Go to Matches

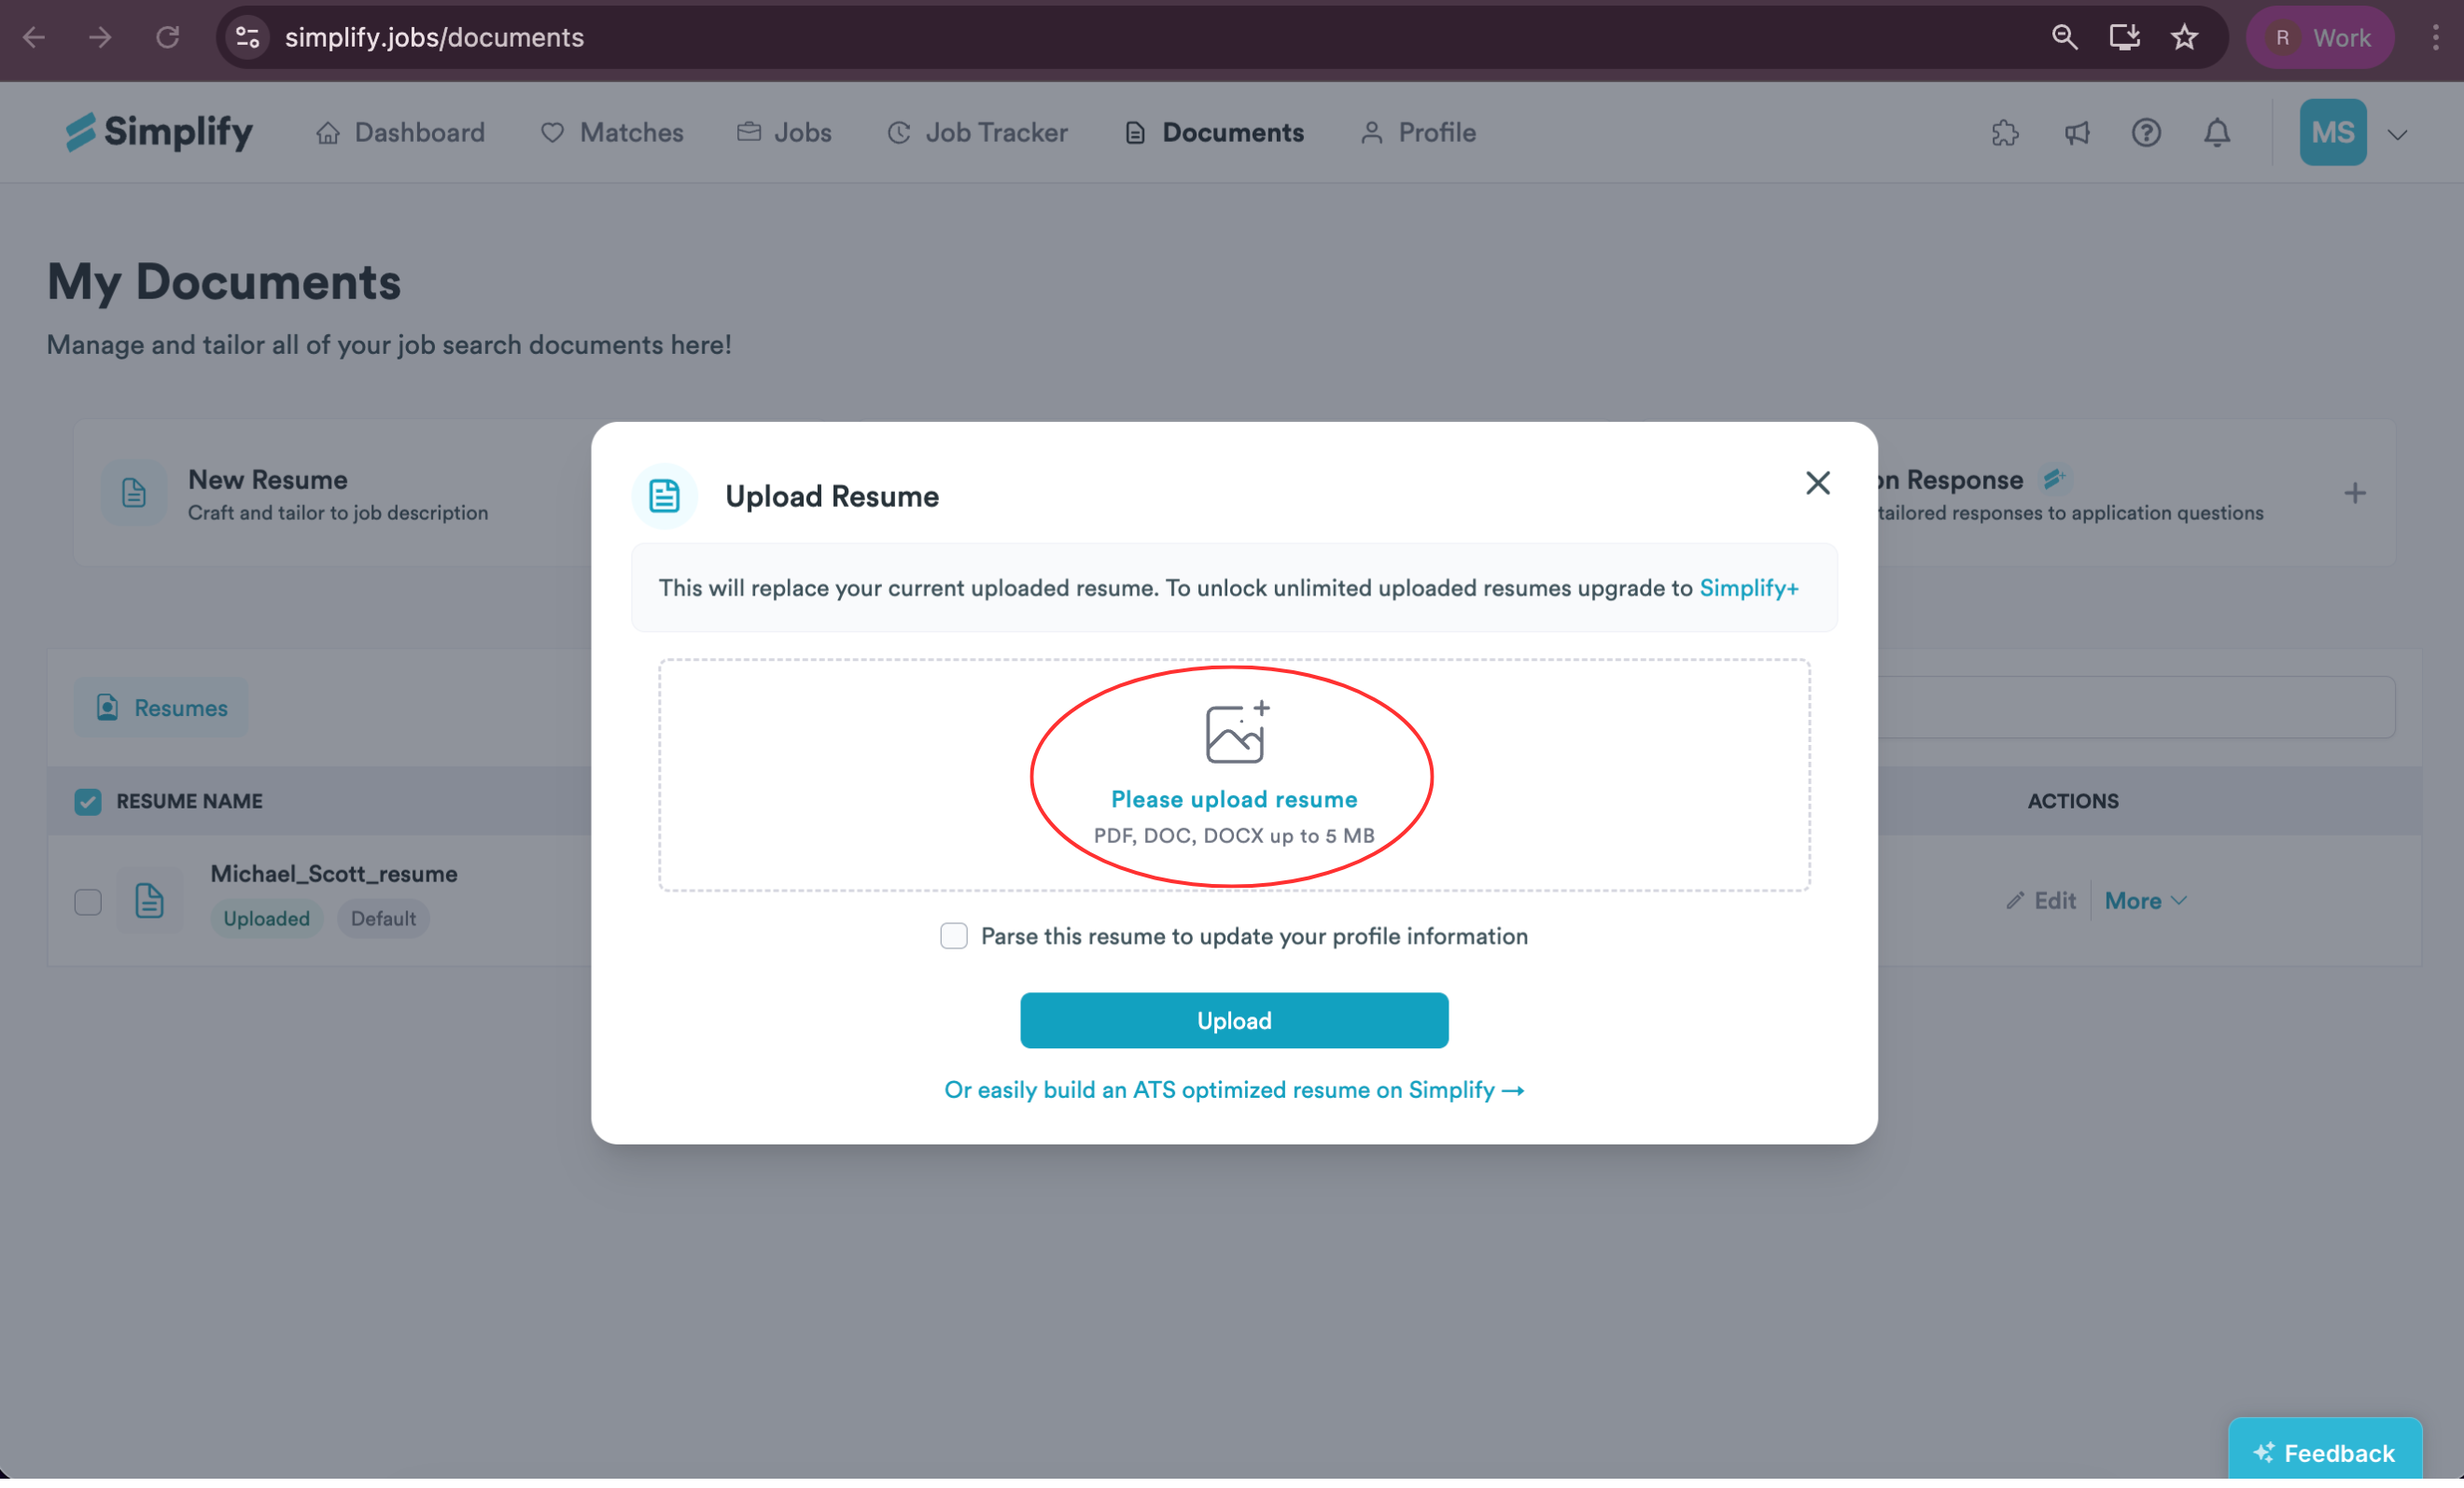611,132
